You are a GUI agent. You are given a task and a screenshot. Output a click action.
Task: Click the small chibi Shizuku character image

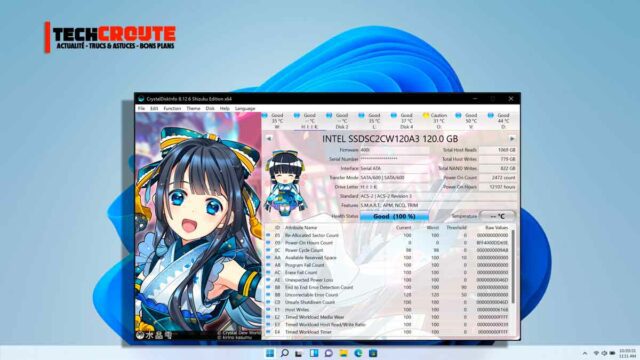click(x=284, y=182)
